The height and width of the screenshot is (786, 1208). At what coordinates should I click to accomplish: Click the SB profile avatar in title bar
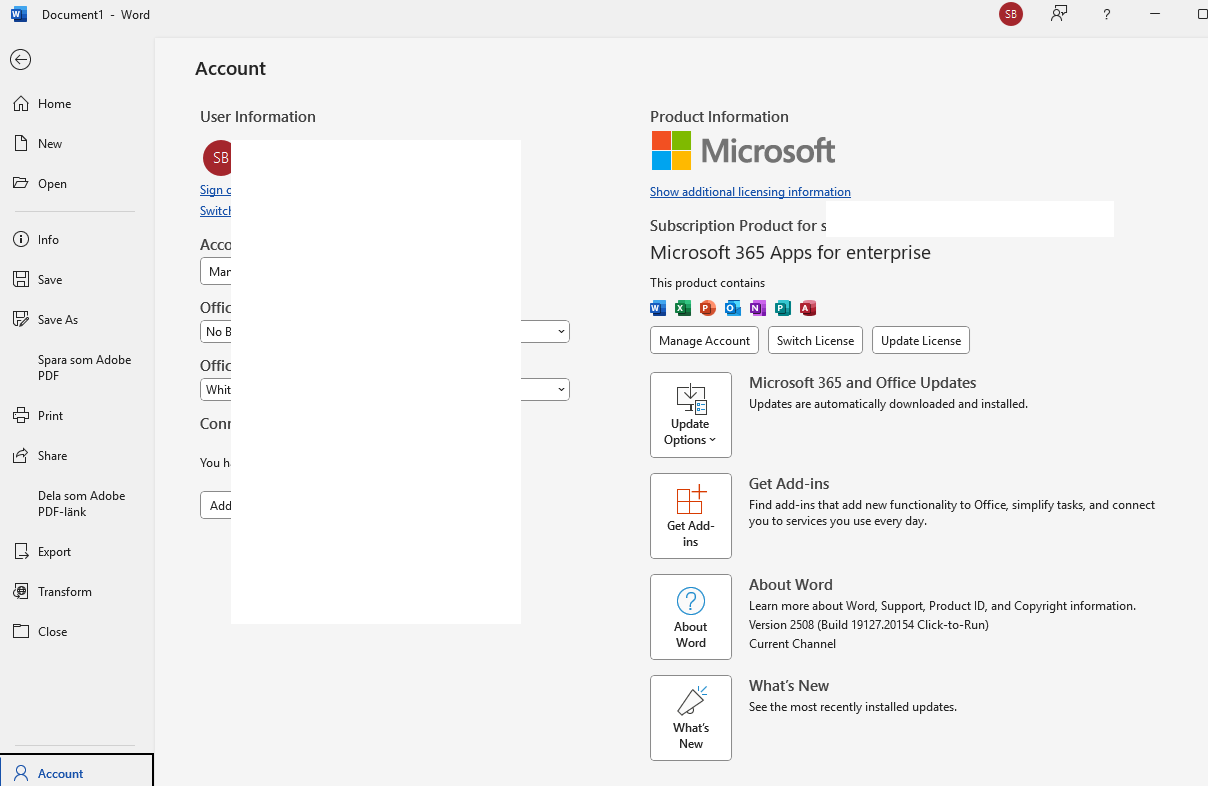click(1011, 14)
